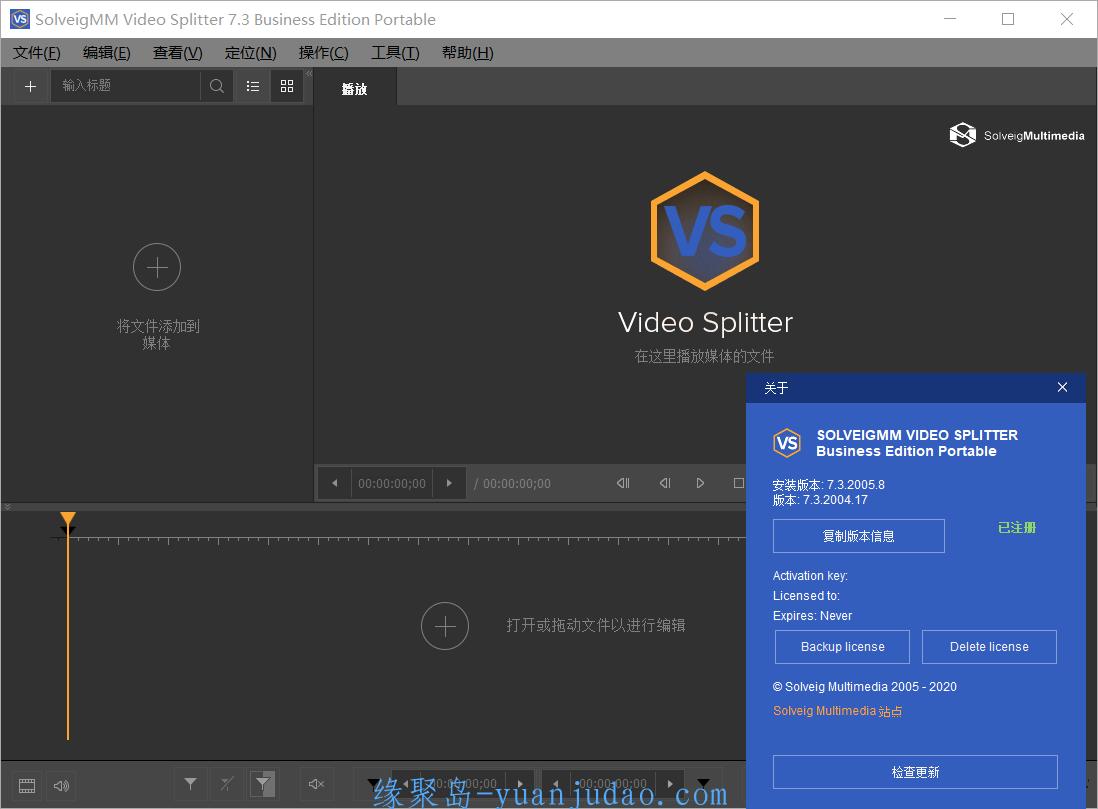Click the 检查更新 button
This screenshot has width=1098, height=809.
pyautogui.click(x=915, y=772)
